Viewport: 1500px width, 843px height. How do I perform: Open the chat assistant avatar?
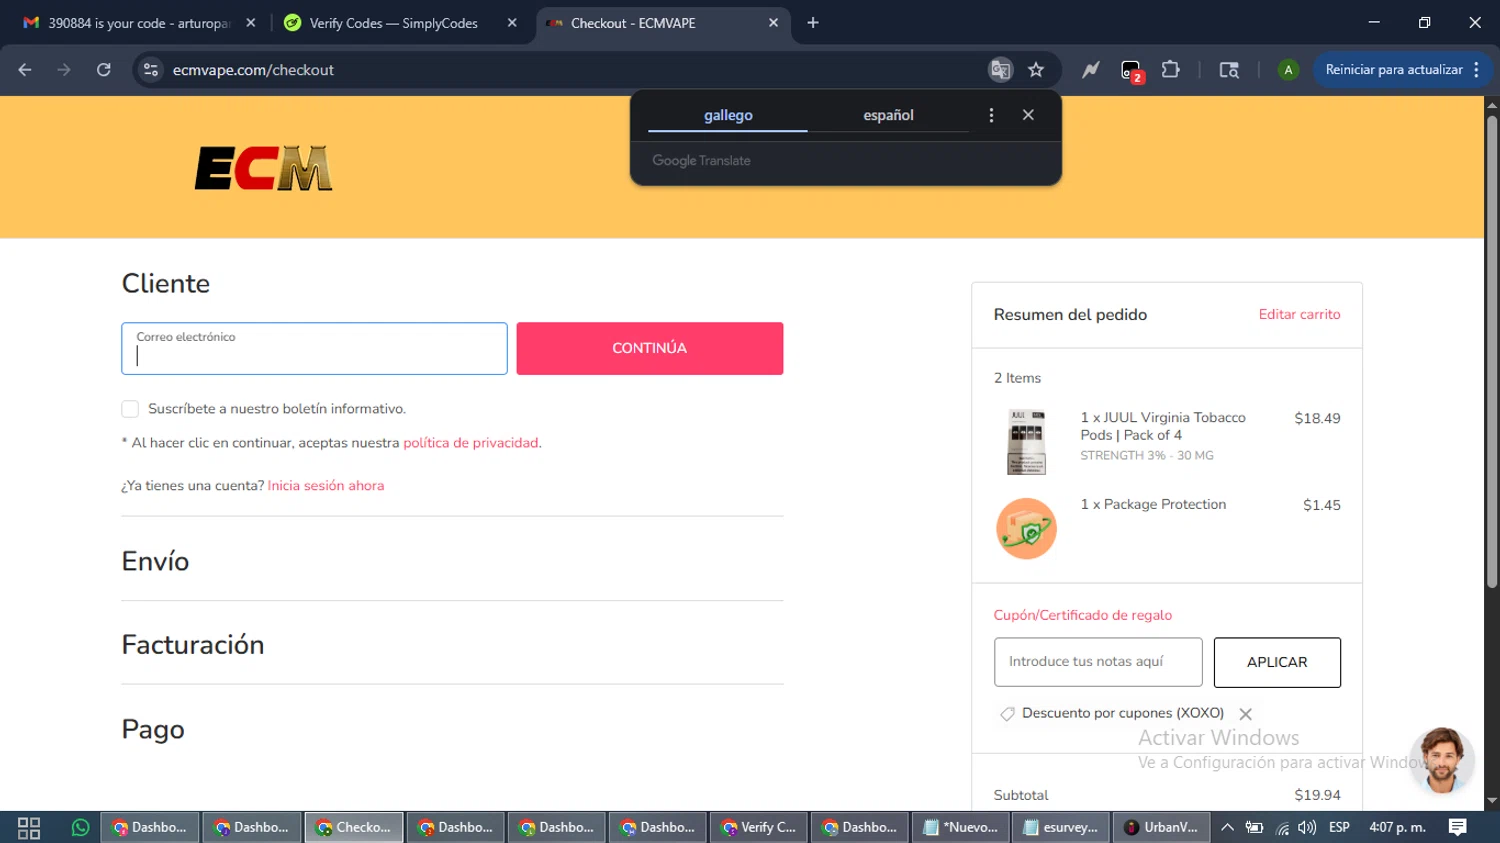tap(1441, 760)
